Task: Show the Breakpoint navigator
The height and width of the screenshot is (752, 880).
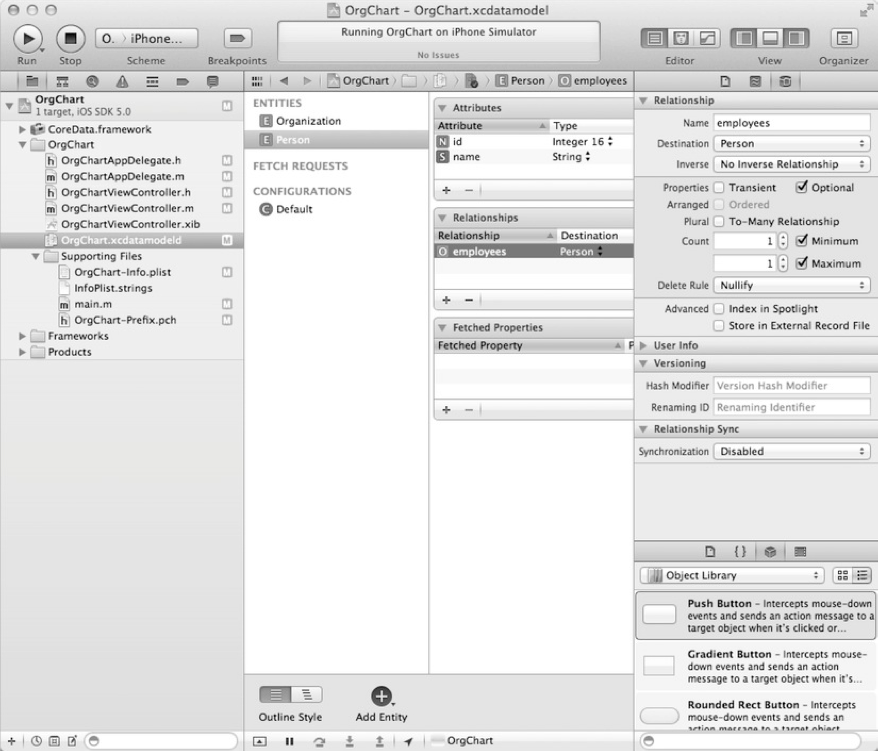Action: tap(182, 81)
